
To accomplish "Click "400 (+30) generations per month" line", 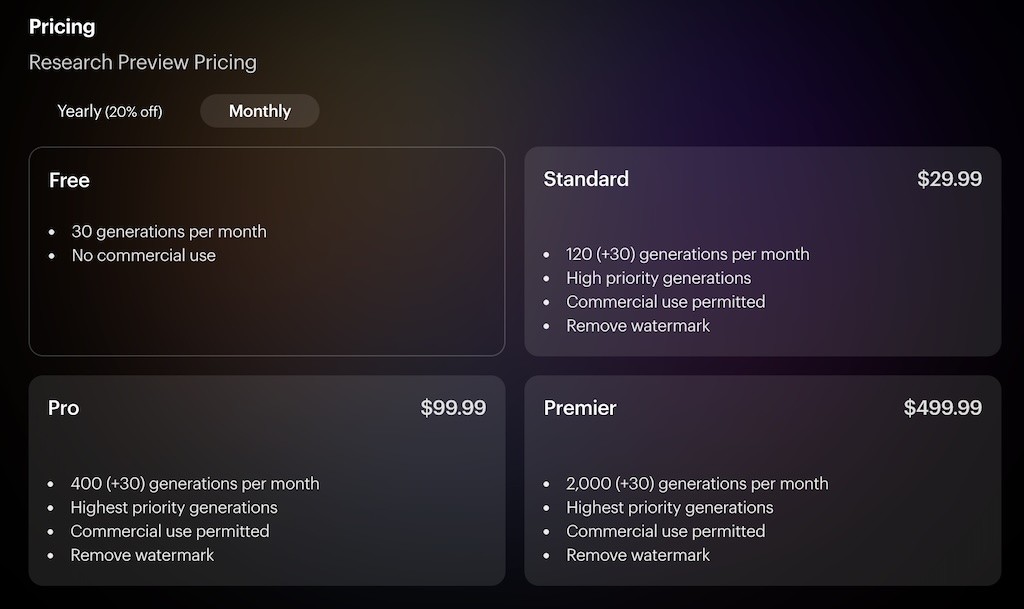I will click(x=195, y=484).
